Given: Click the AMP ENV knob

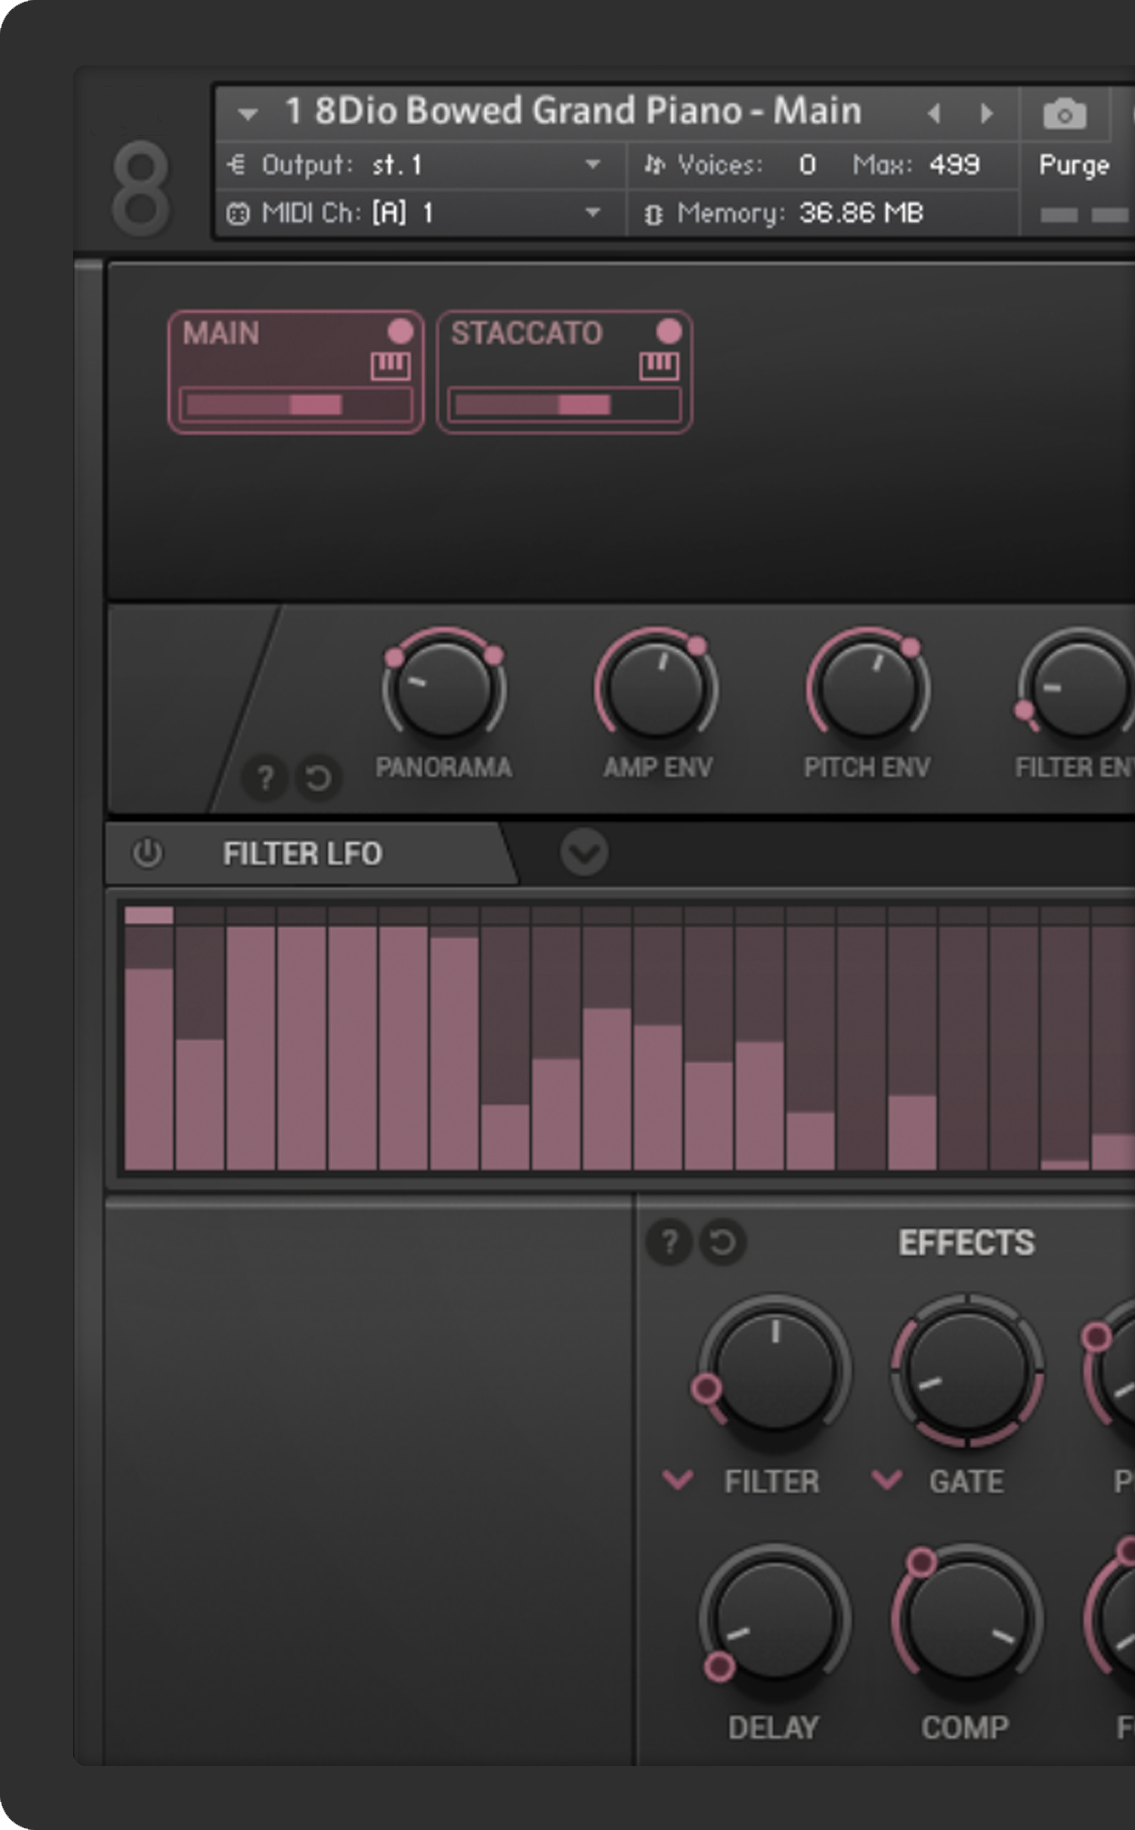Looking at the screenshot, I should point(656,690).
